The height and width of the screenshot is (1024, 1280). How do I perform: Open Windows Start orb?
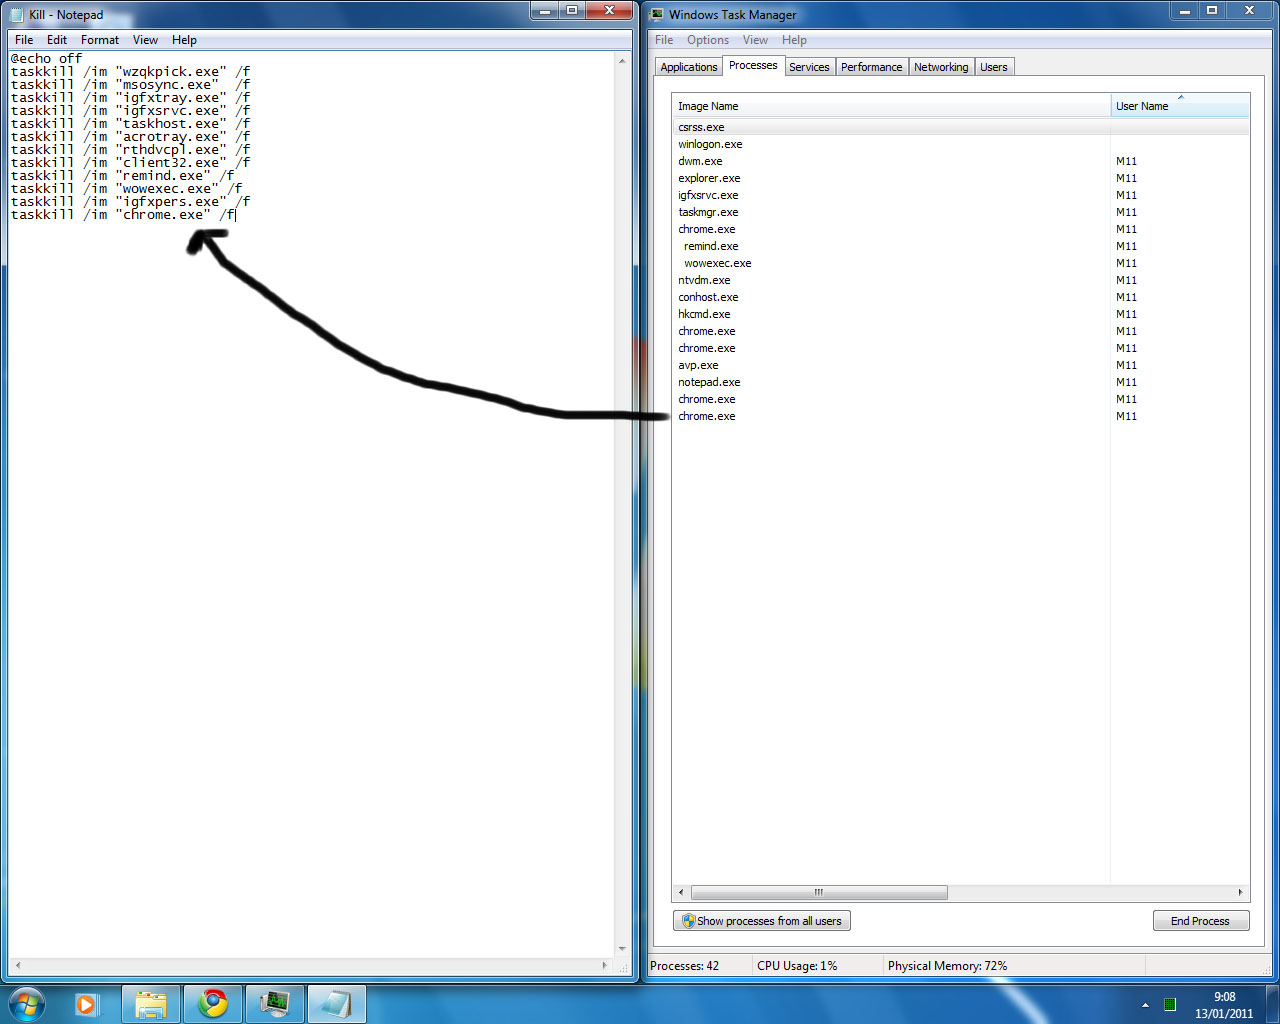26,1003
